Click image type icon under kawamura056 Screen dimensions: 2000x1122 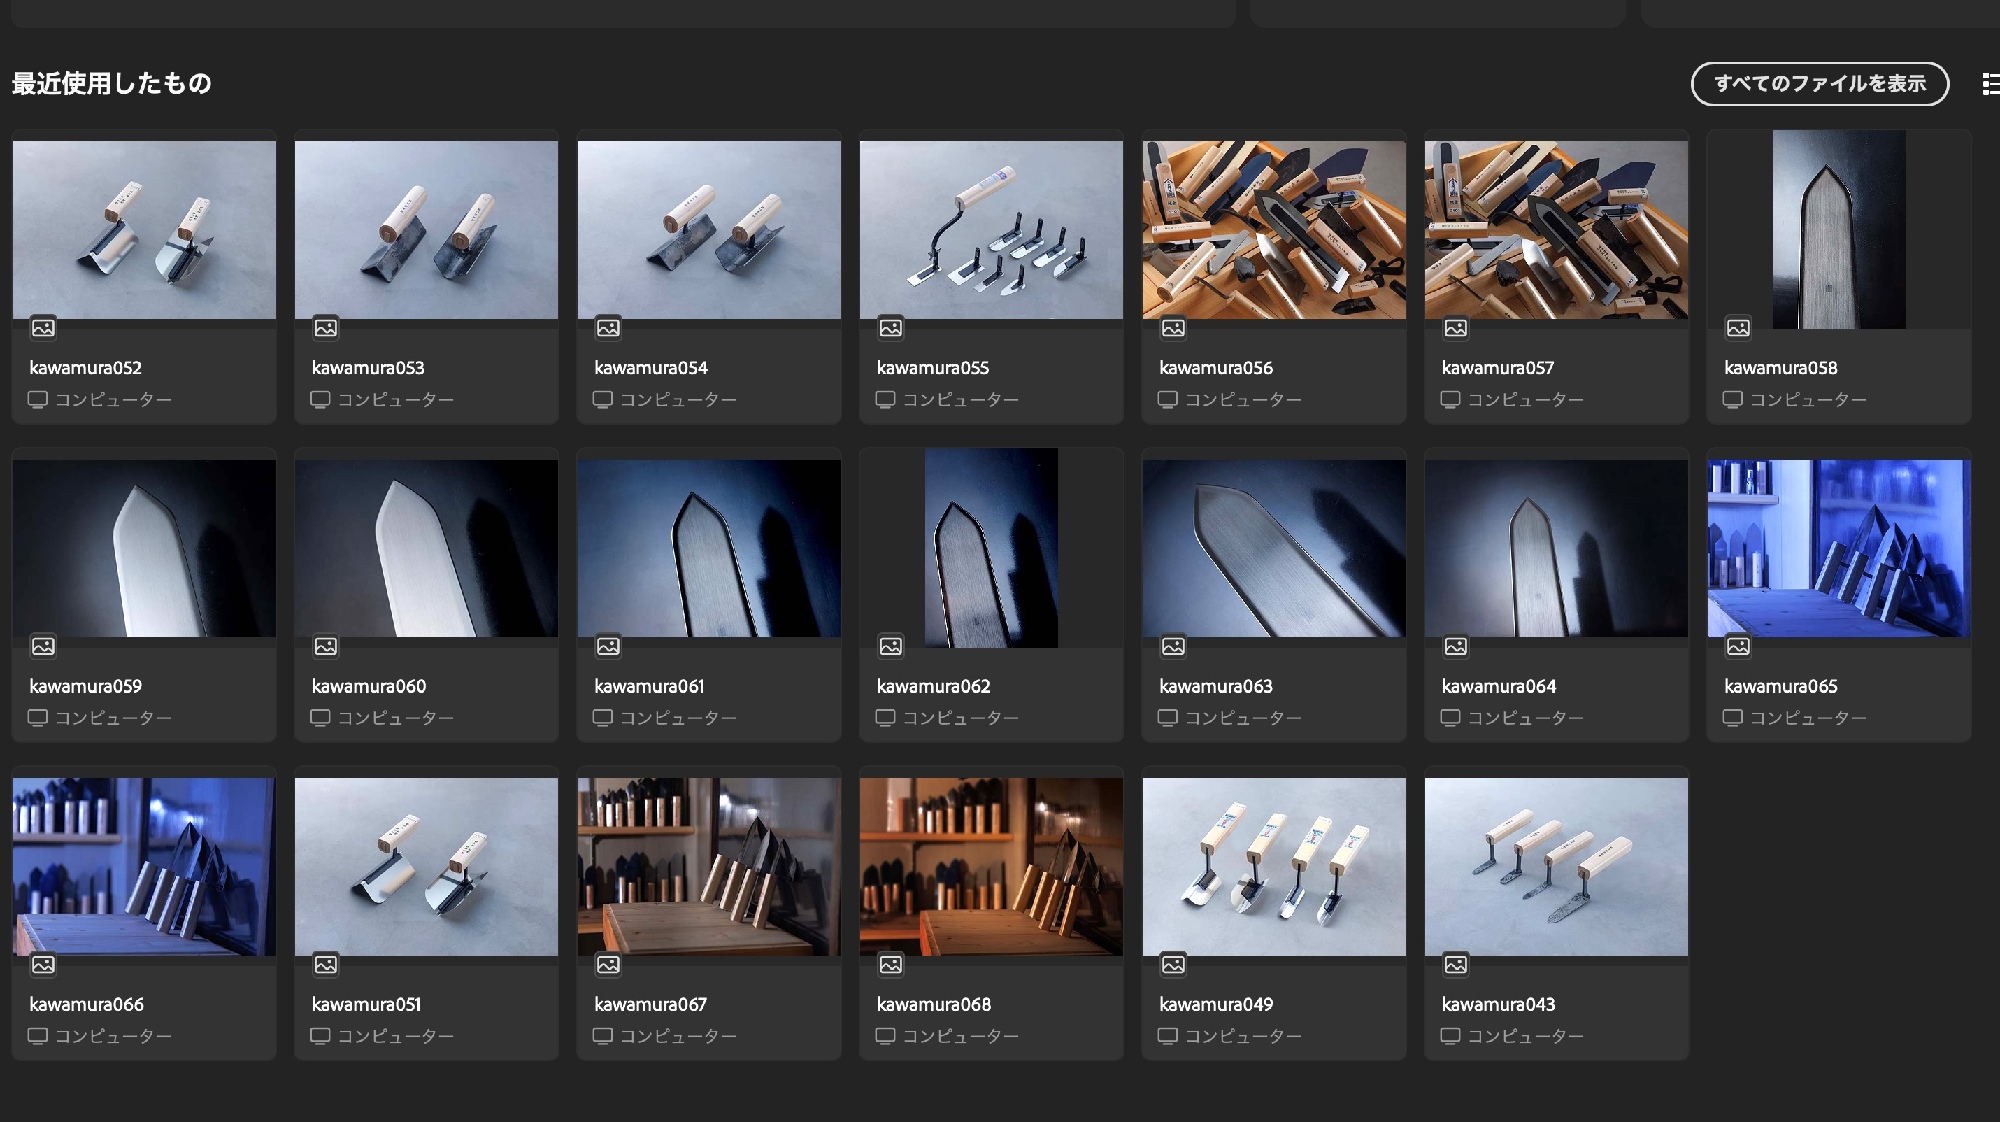point(1173,328)
